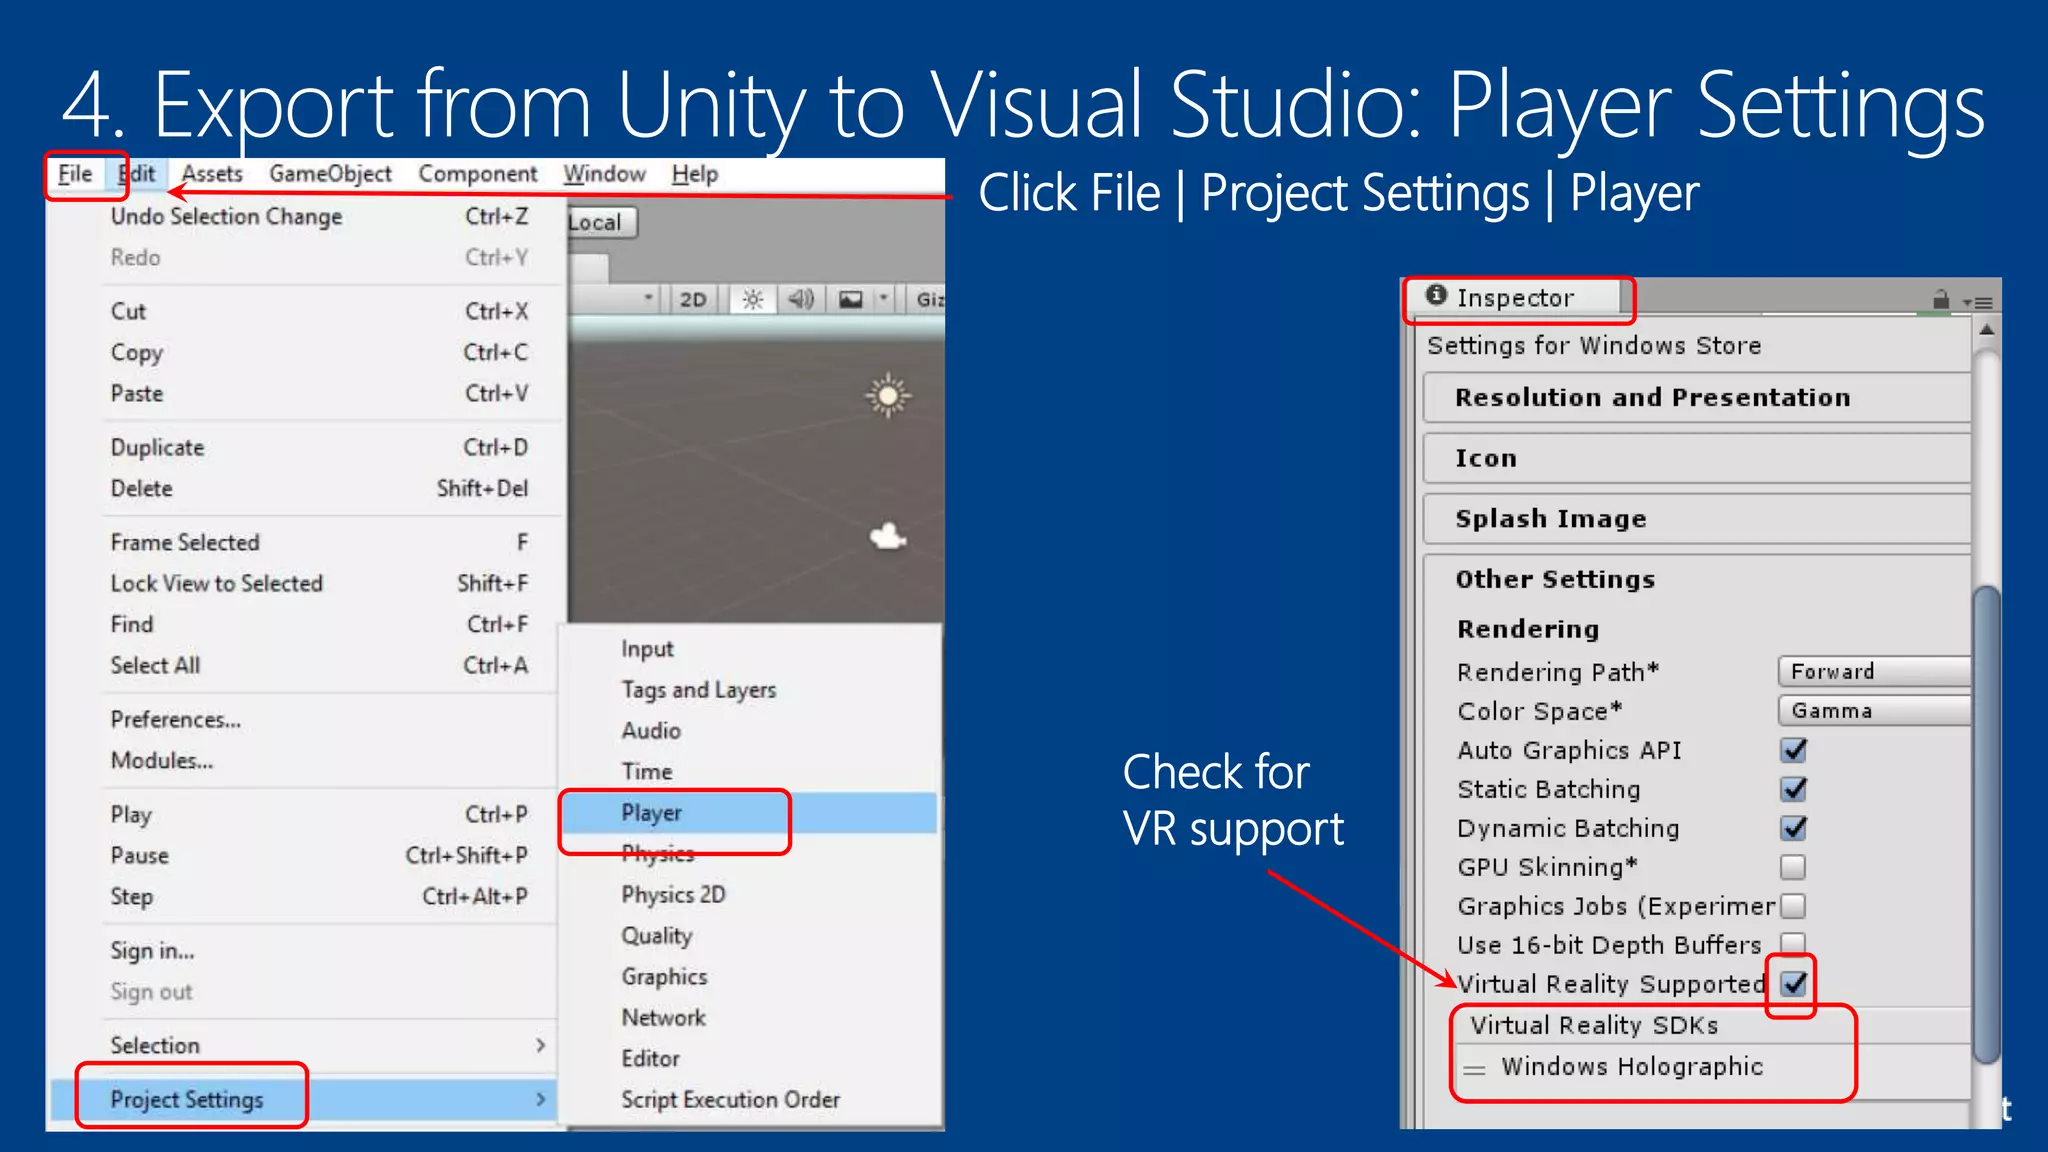Open Tags and Layers settings

tap(750, 690)
